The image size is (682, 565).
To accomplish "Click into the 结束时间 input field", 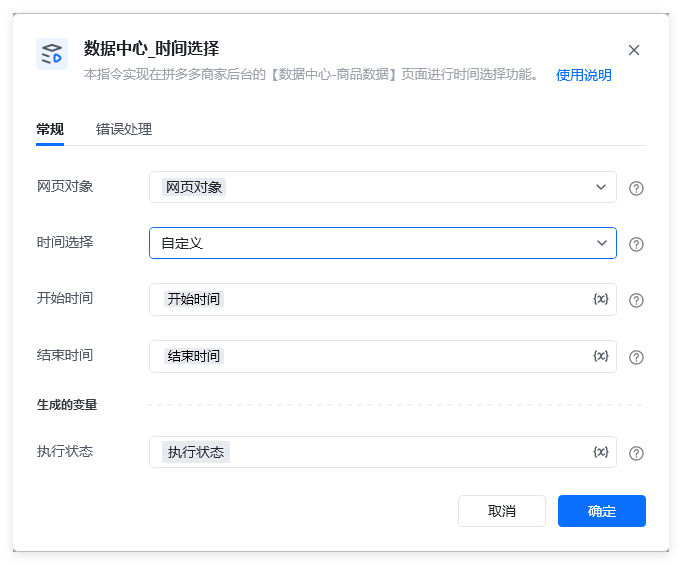I will coord(383,356).
